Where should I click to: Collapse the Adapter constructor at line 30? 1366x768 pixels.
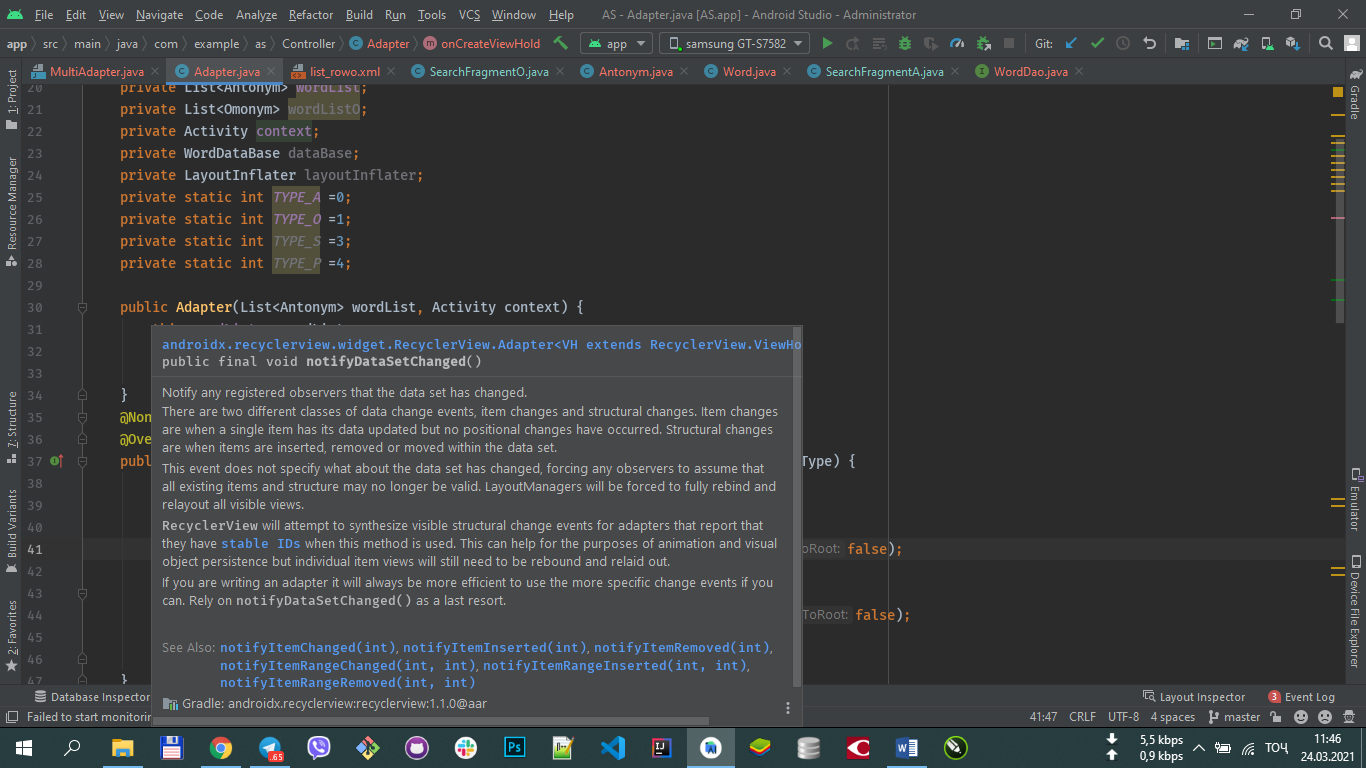click(84, 307)
